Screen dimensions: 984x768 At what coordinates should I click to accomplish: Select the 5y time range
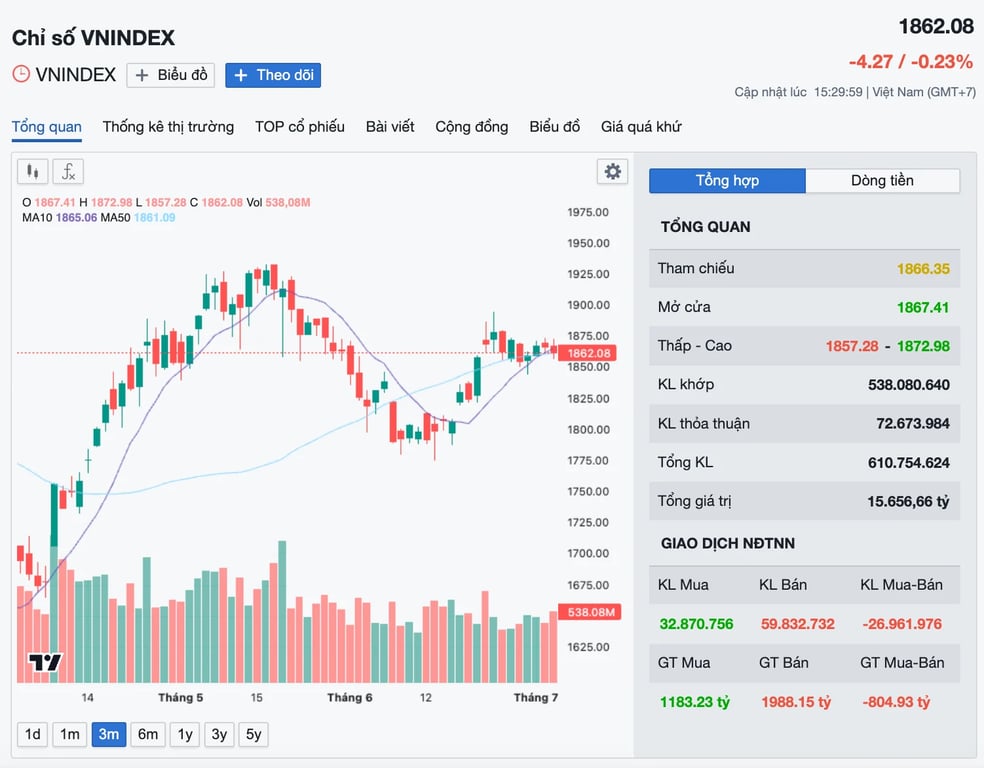pyautogui.click(x=254, y=734)
